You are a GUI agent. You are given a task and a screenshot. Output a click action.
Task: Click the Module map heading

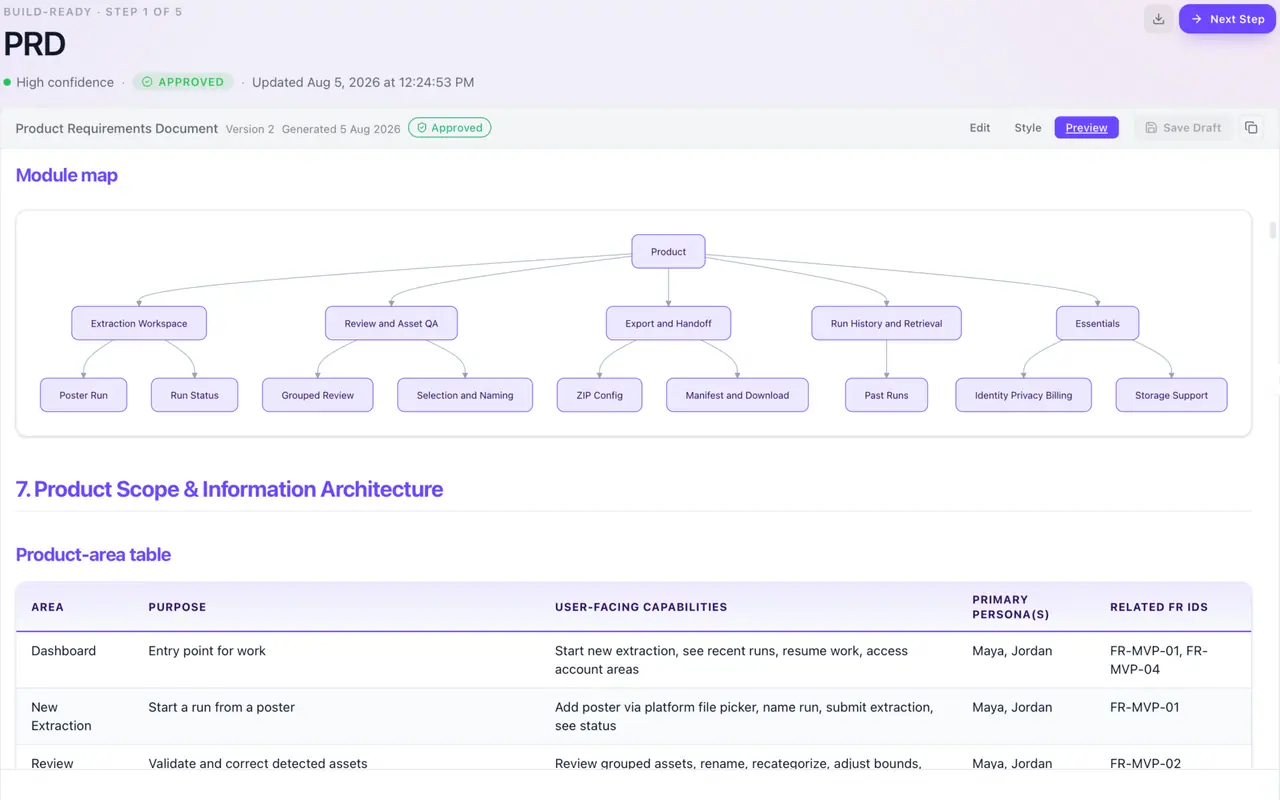[67, 175]
